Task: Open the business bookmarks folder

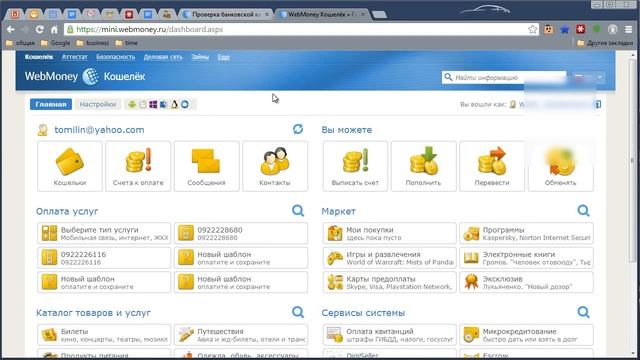Action: tap(93, 43)
